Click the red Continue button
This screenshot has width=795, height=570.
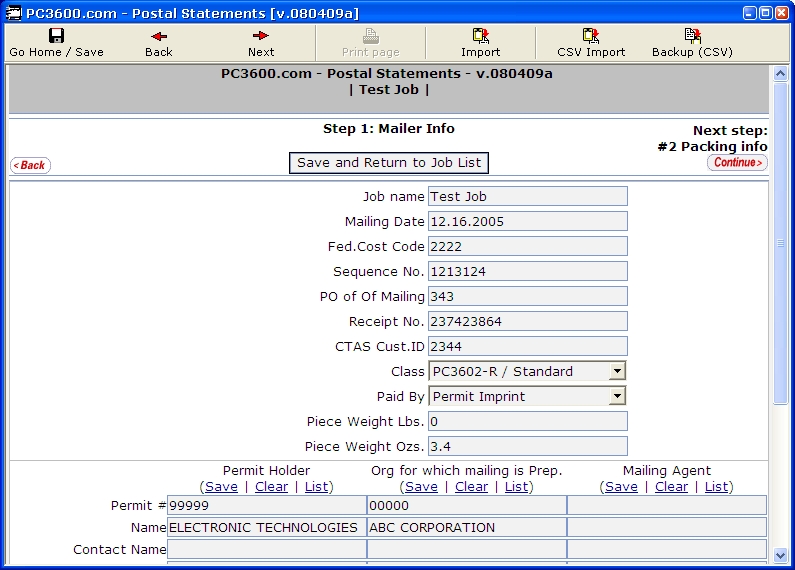[737, 162]
